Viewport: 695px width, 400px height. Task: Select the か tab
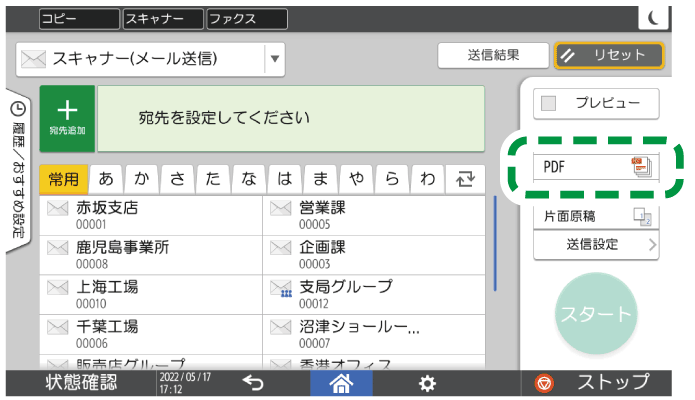tap(142, 179)
